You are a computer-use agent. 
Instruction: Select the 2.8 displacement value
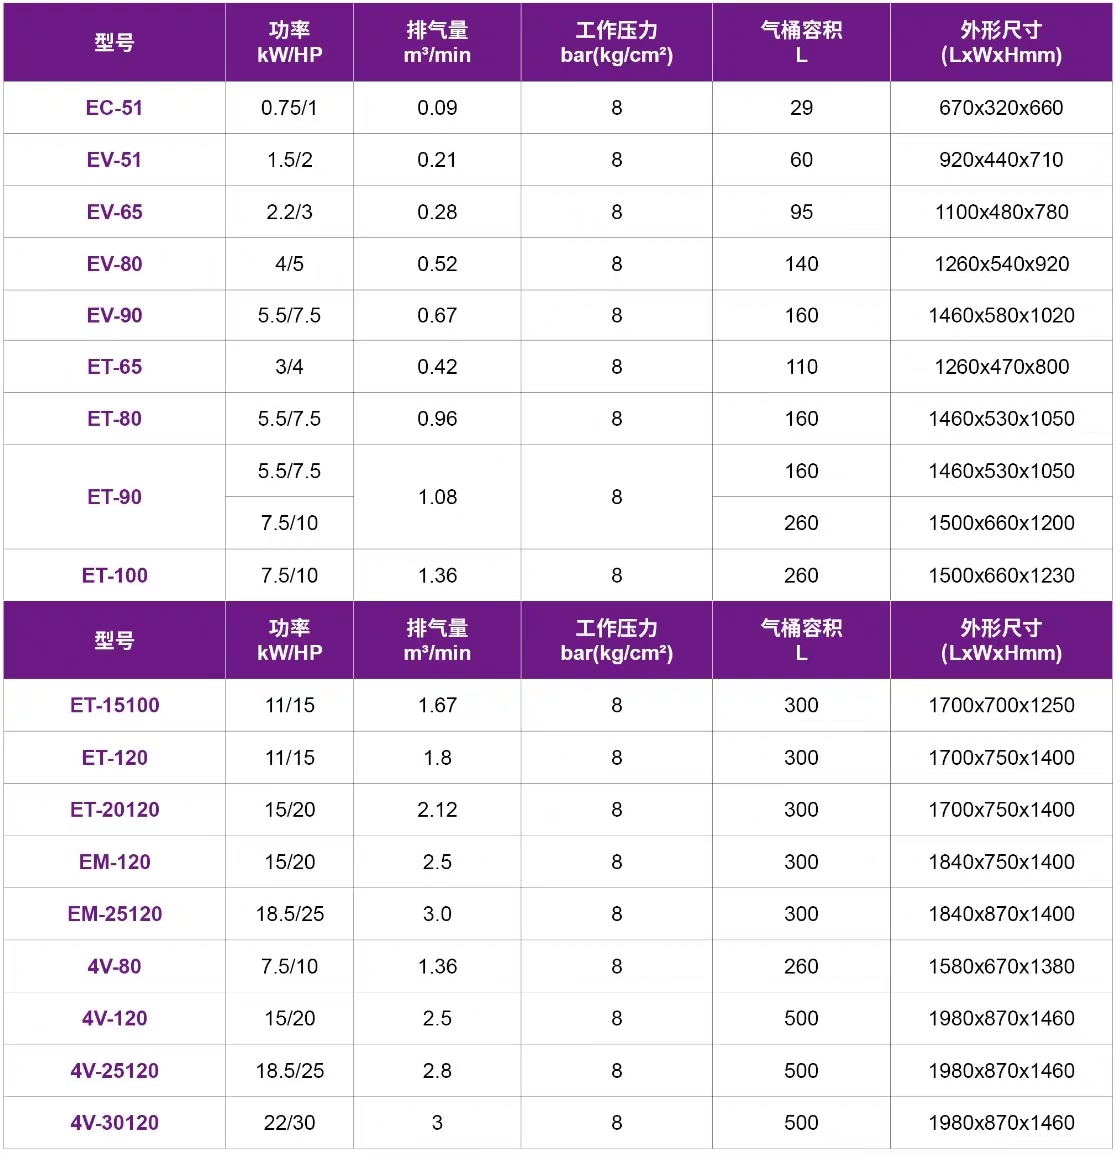click(x=437, y=1070)
